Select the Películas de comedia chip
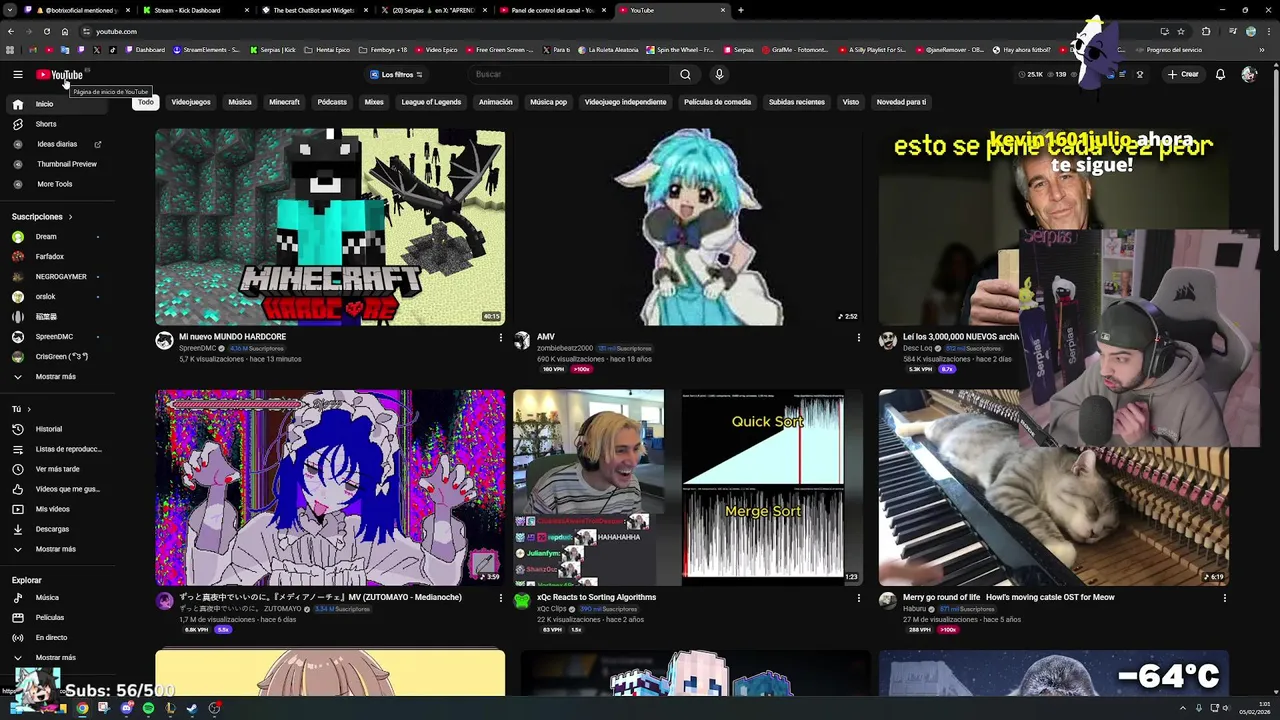Image resolution: width=1280 pixels, height=720 pixels. pyautogui.click(x=717, y=102)
